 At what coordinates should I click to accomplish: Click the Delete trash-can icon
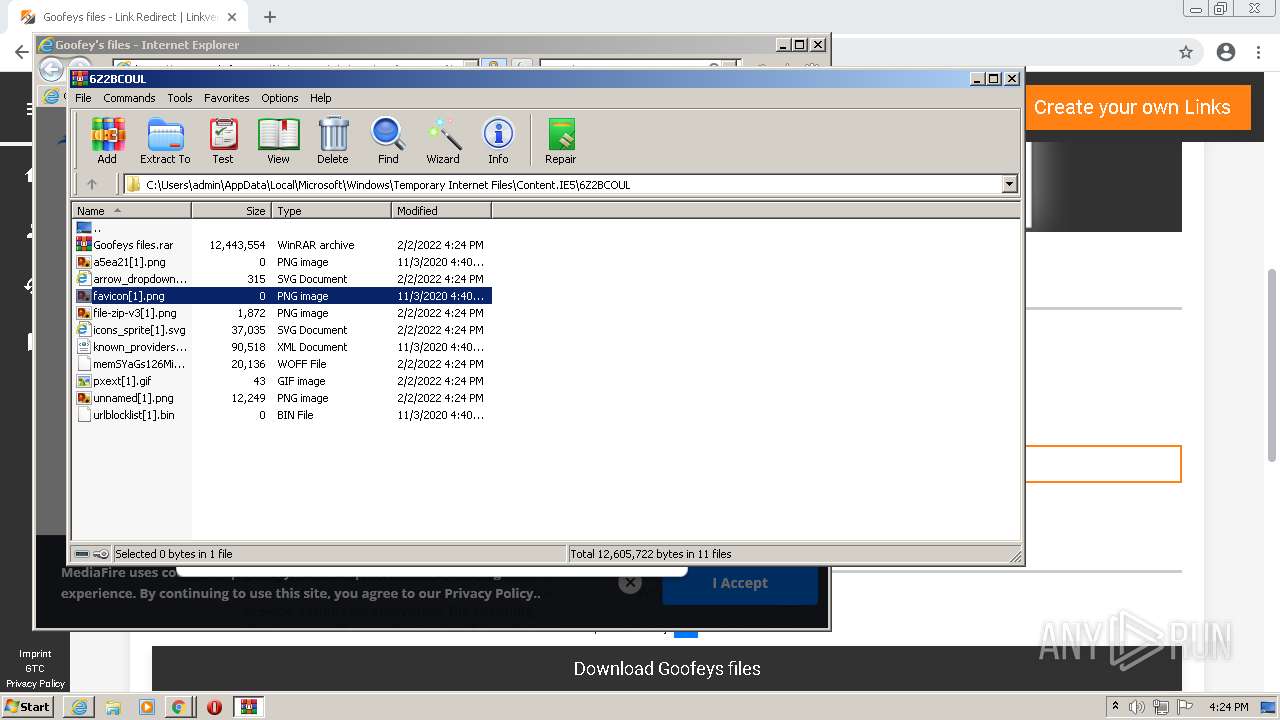pos(333,140)
